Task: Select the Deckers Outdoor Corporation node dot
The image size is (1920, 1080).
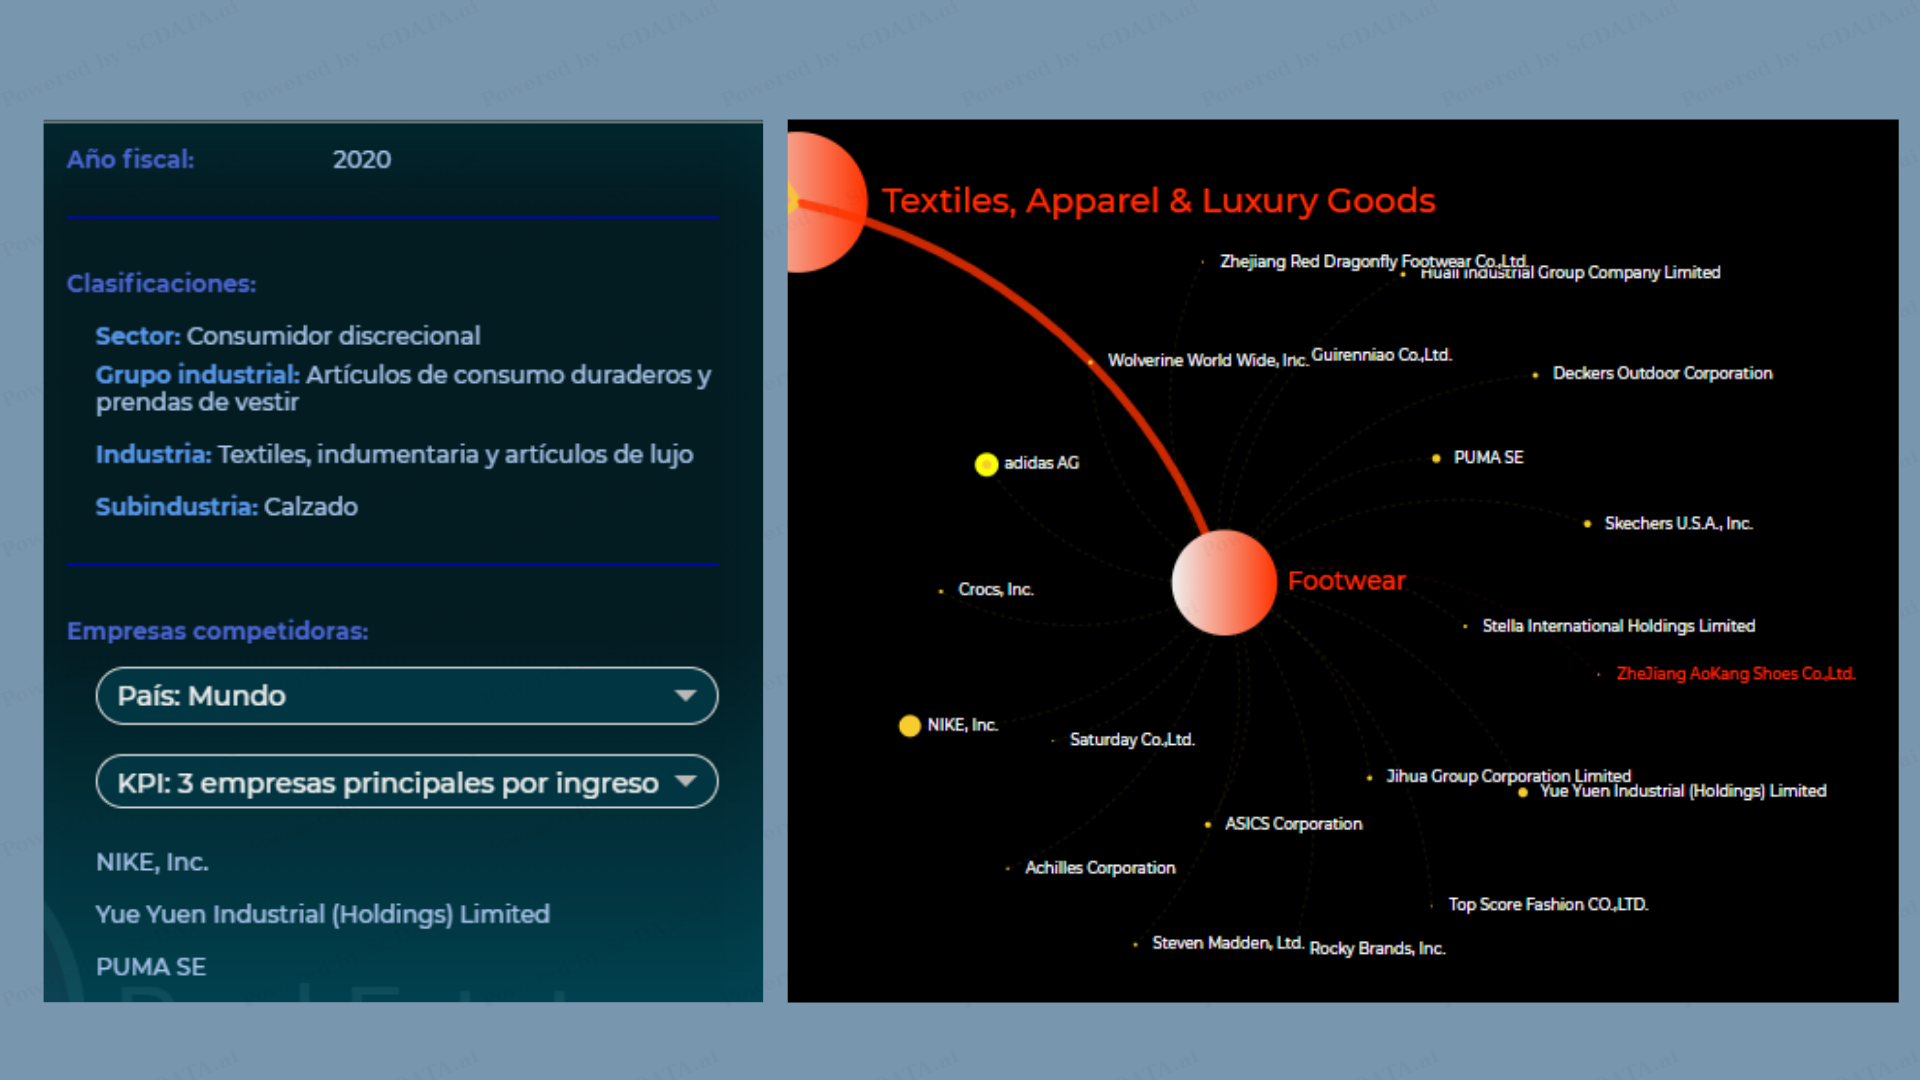Action: point(1535,375)
